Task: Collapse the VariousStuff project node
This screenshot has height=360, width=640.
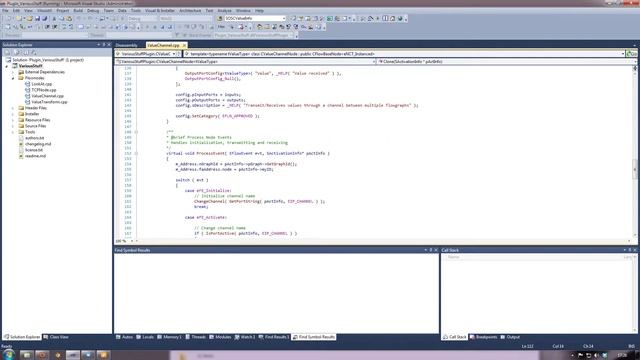Action: pyautogui.click(x=7, y=66)
